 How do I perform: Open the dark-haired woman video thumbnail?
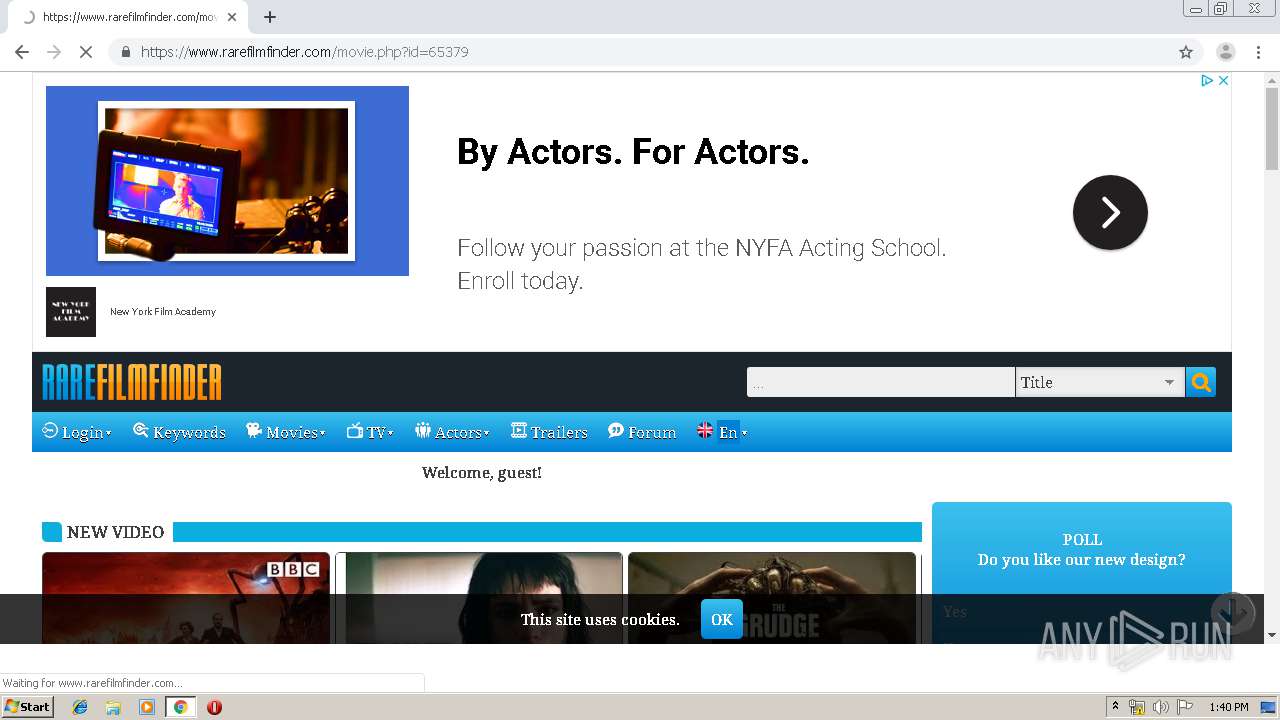(479, 598)
